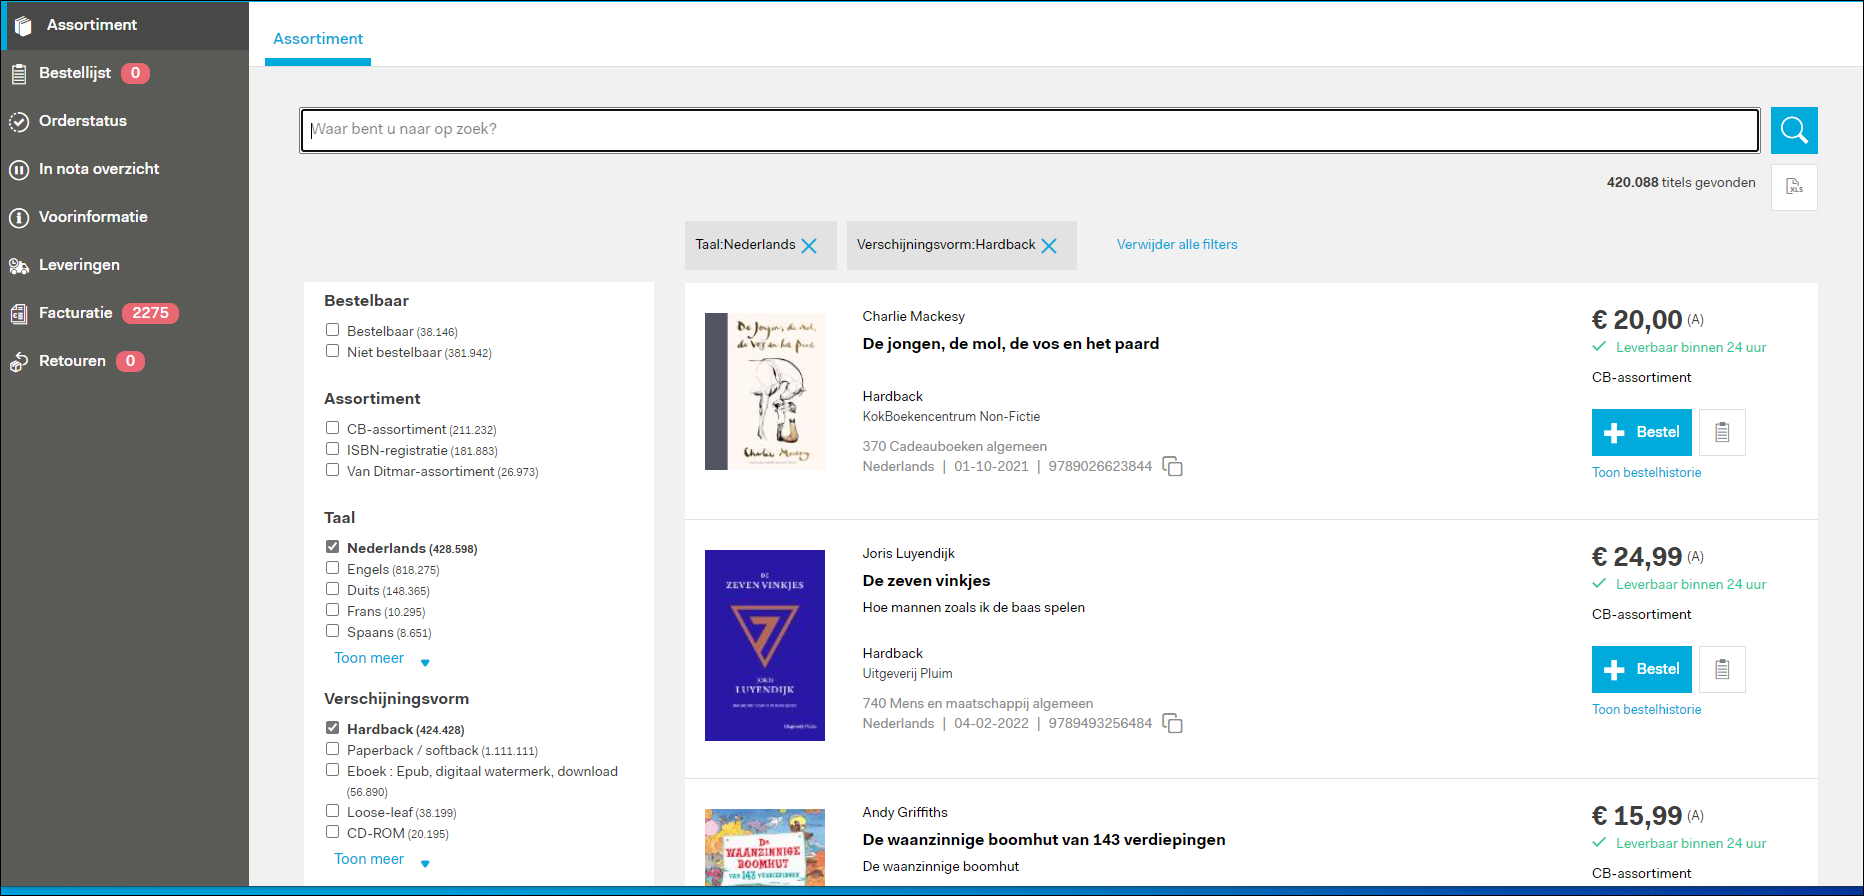Open Bestellijst menu item
The height and width of the screenshot is (896, 1864).
pos(75,73)
